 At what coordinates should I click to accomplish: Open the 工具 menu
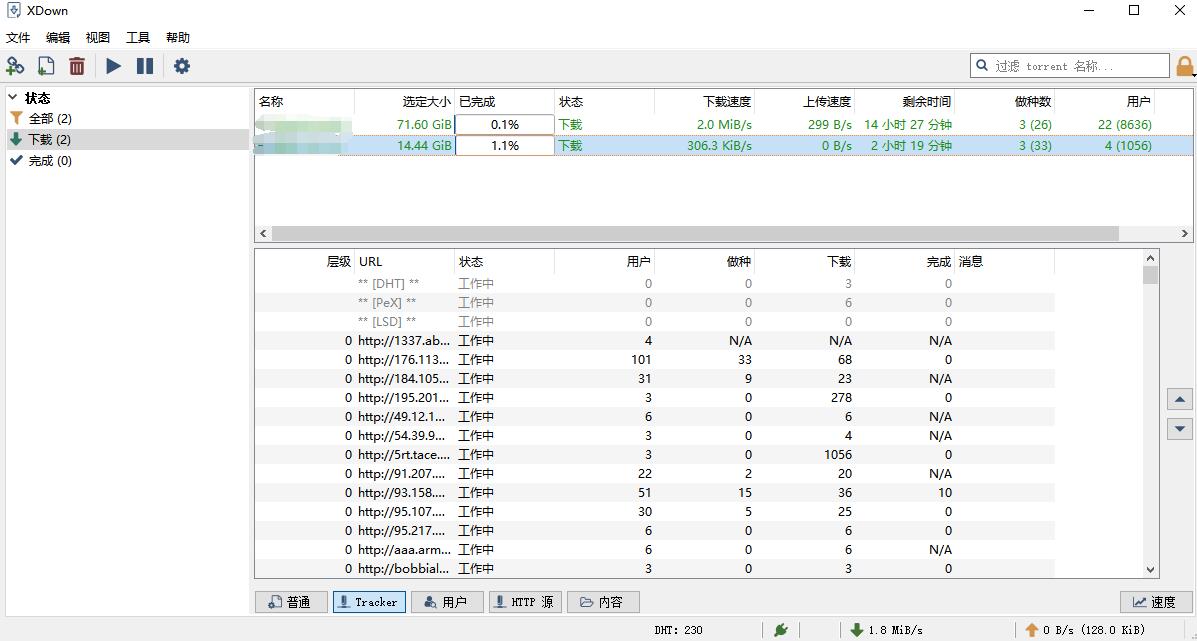tap(137, 37)
